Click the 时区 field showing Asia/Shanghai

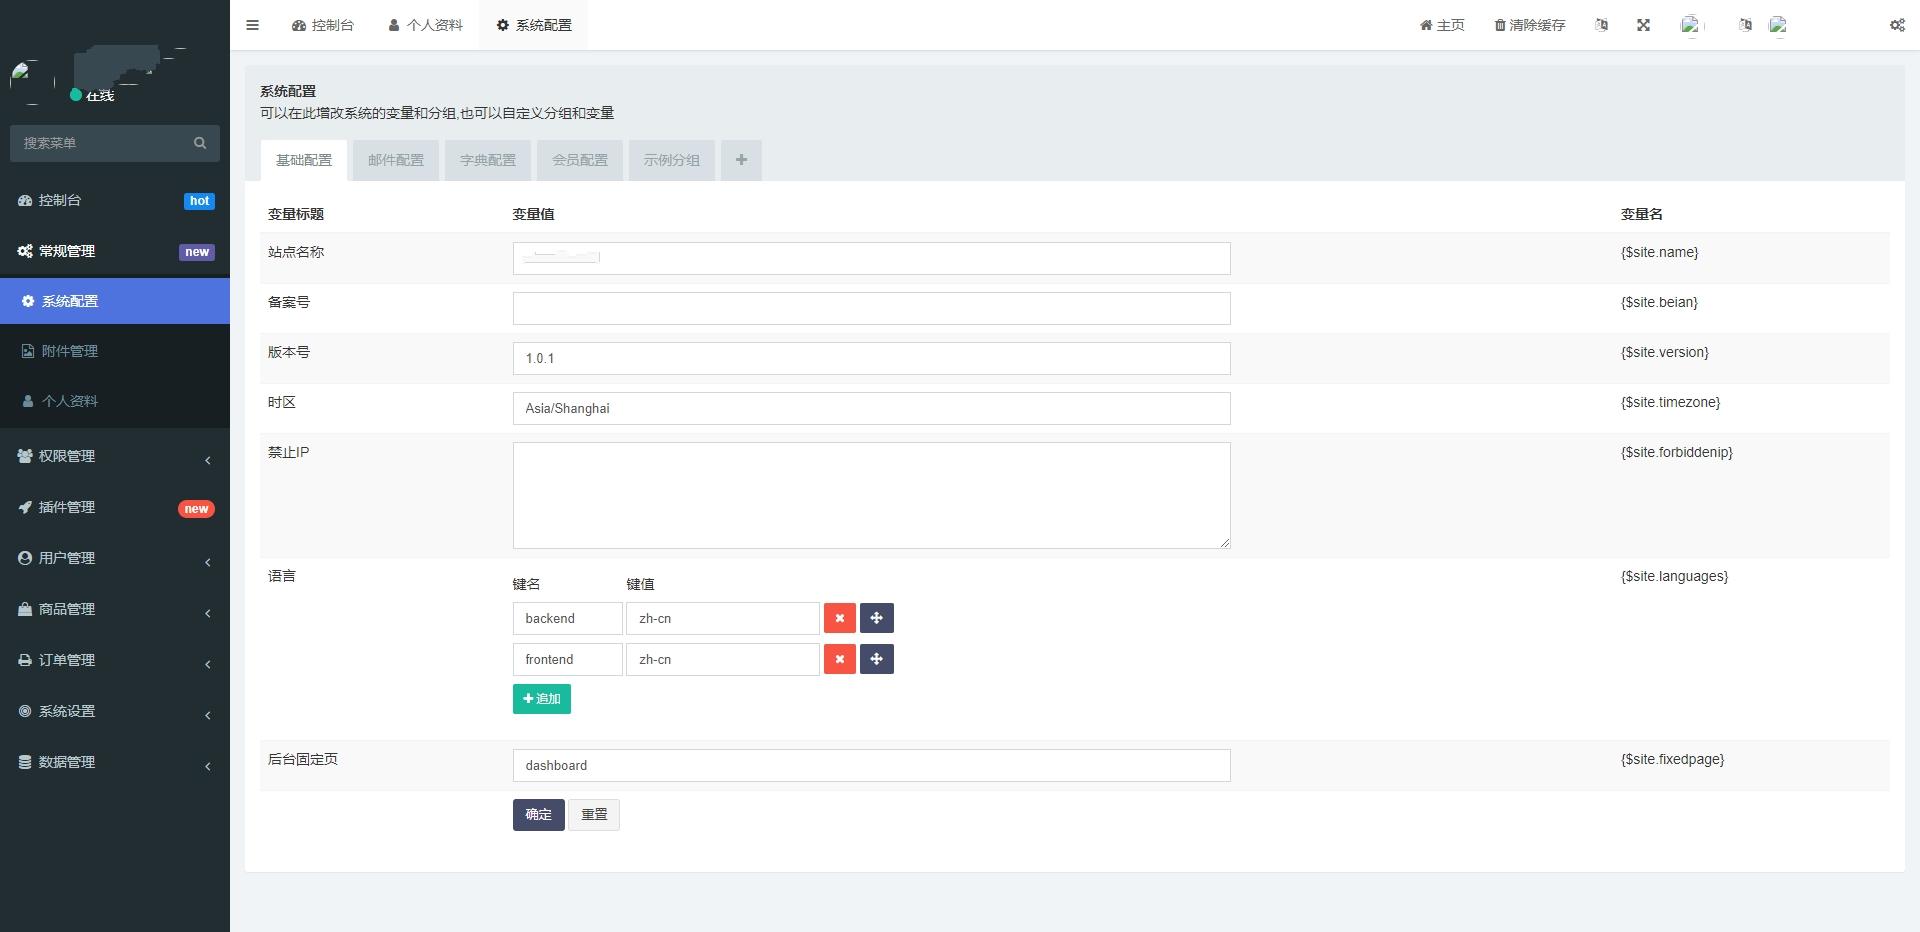872,408
